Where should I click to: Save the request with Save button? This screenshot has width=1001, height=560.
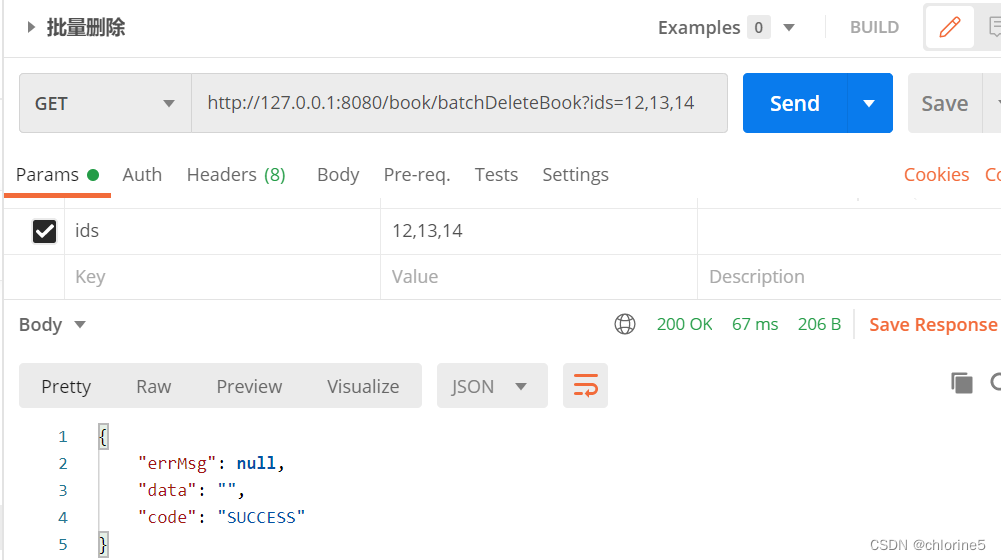945,103
